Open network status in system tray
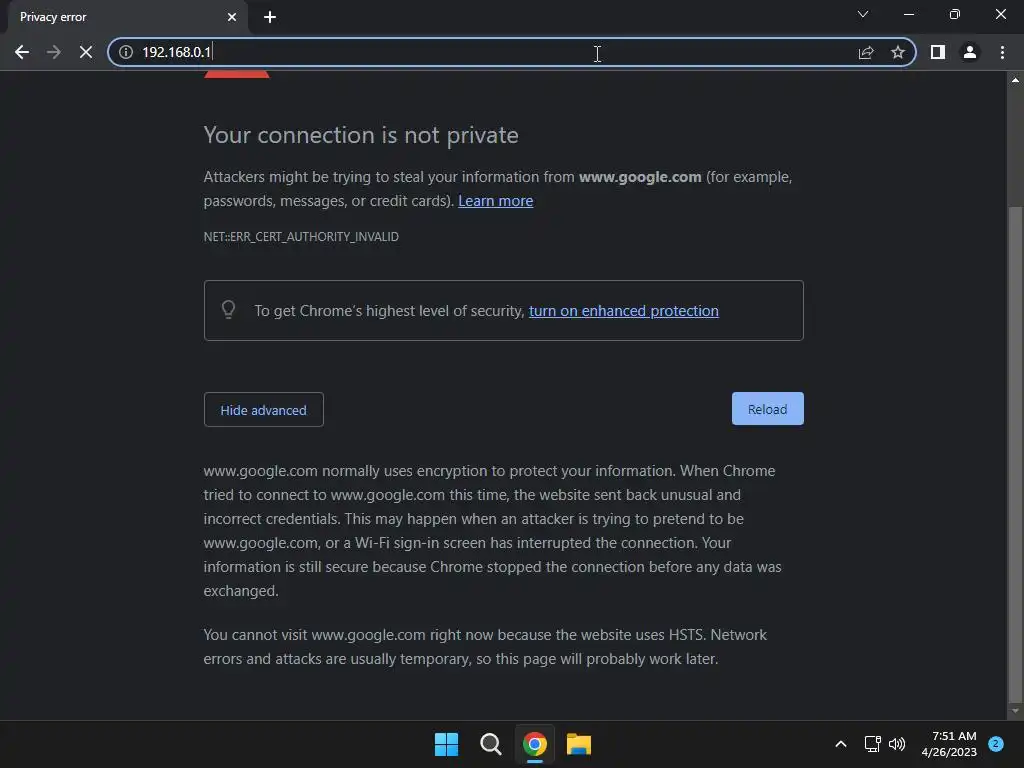The height and width of the screenshot is (768, 1024). point(872,744)
